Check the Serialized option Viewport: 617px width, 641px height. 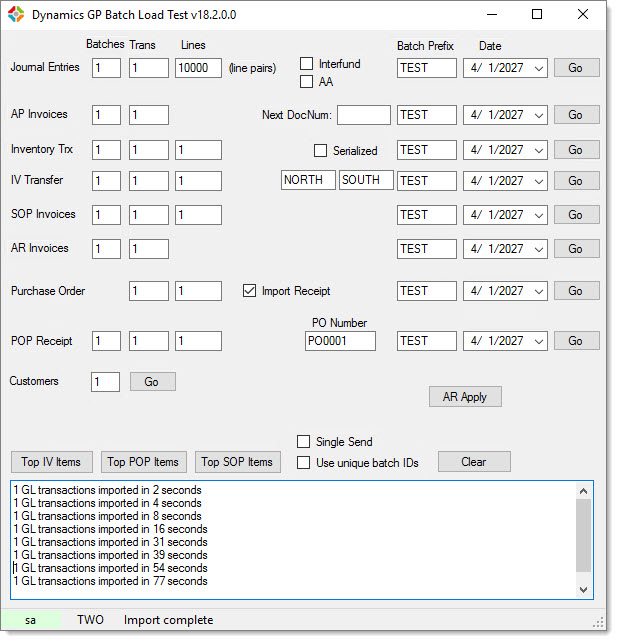coord(320,150)
